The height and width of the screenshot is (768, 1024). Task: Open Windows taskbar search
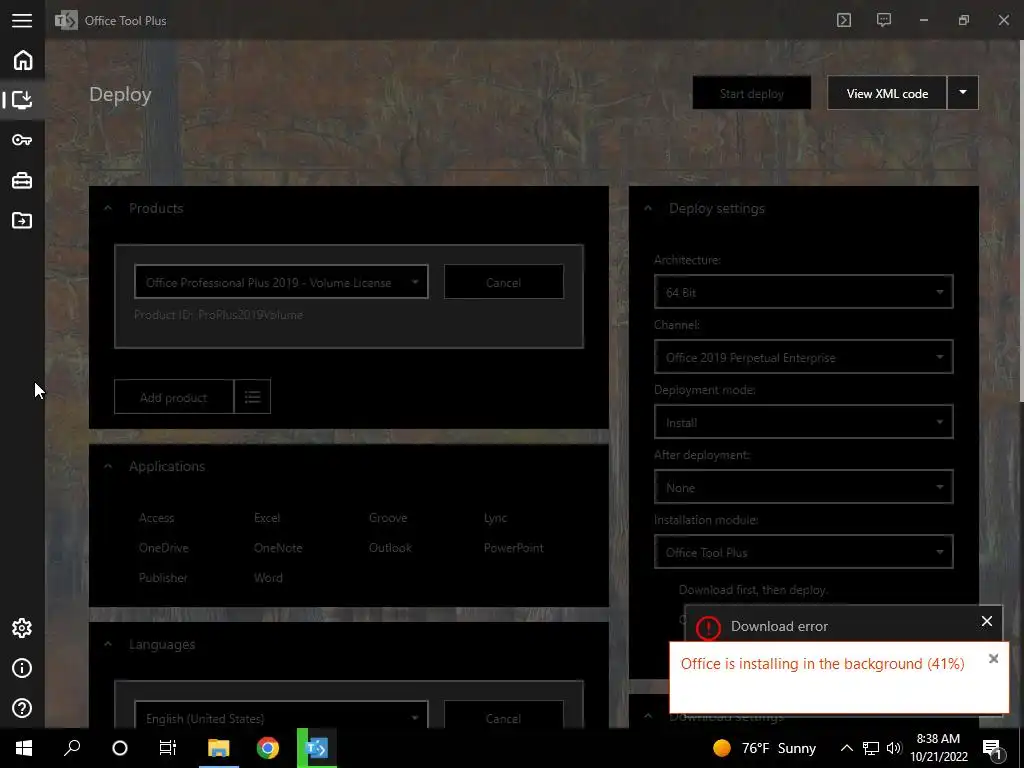coord(72,748)
